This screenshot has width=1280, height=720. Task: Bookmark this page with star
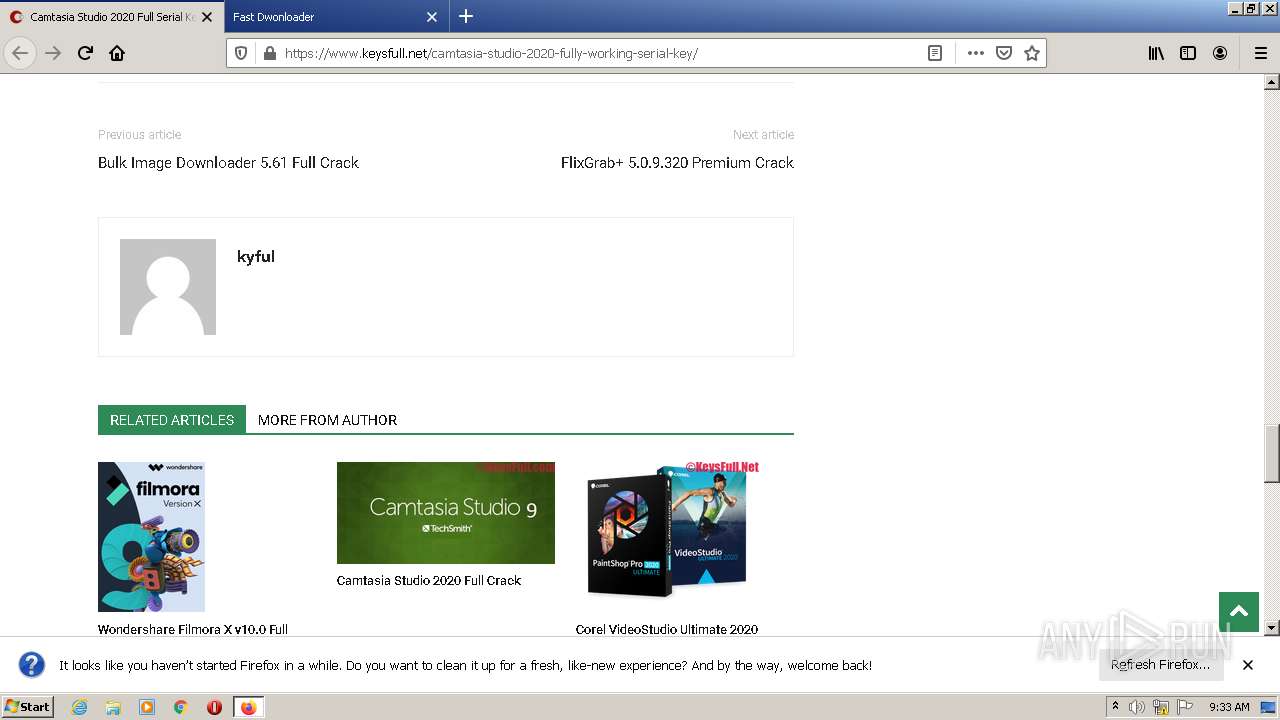[1032, 53]
